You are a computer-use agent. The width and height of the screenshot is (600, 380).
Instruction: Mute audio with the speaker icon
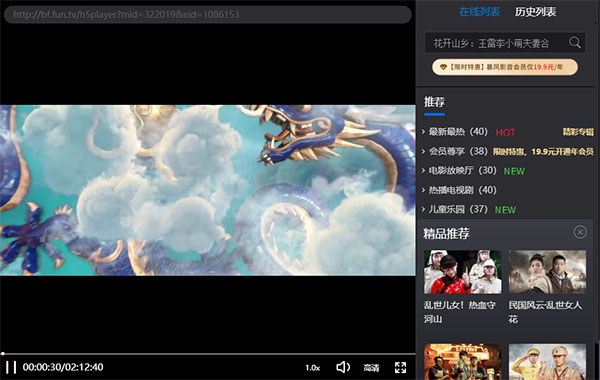(x=343, y=367)
